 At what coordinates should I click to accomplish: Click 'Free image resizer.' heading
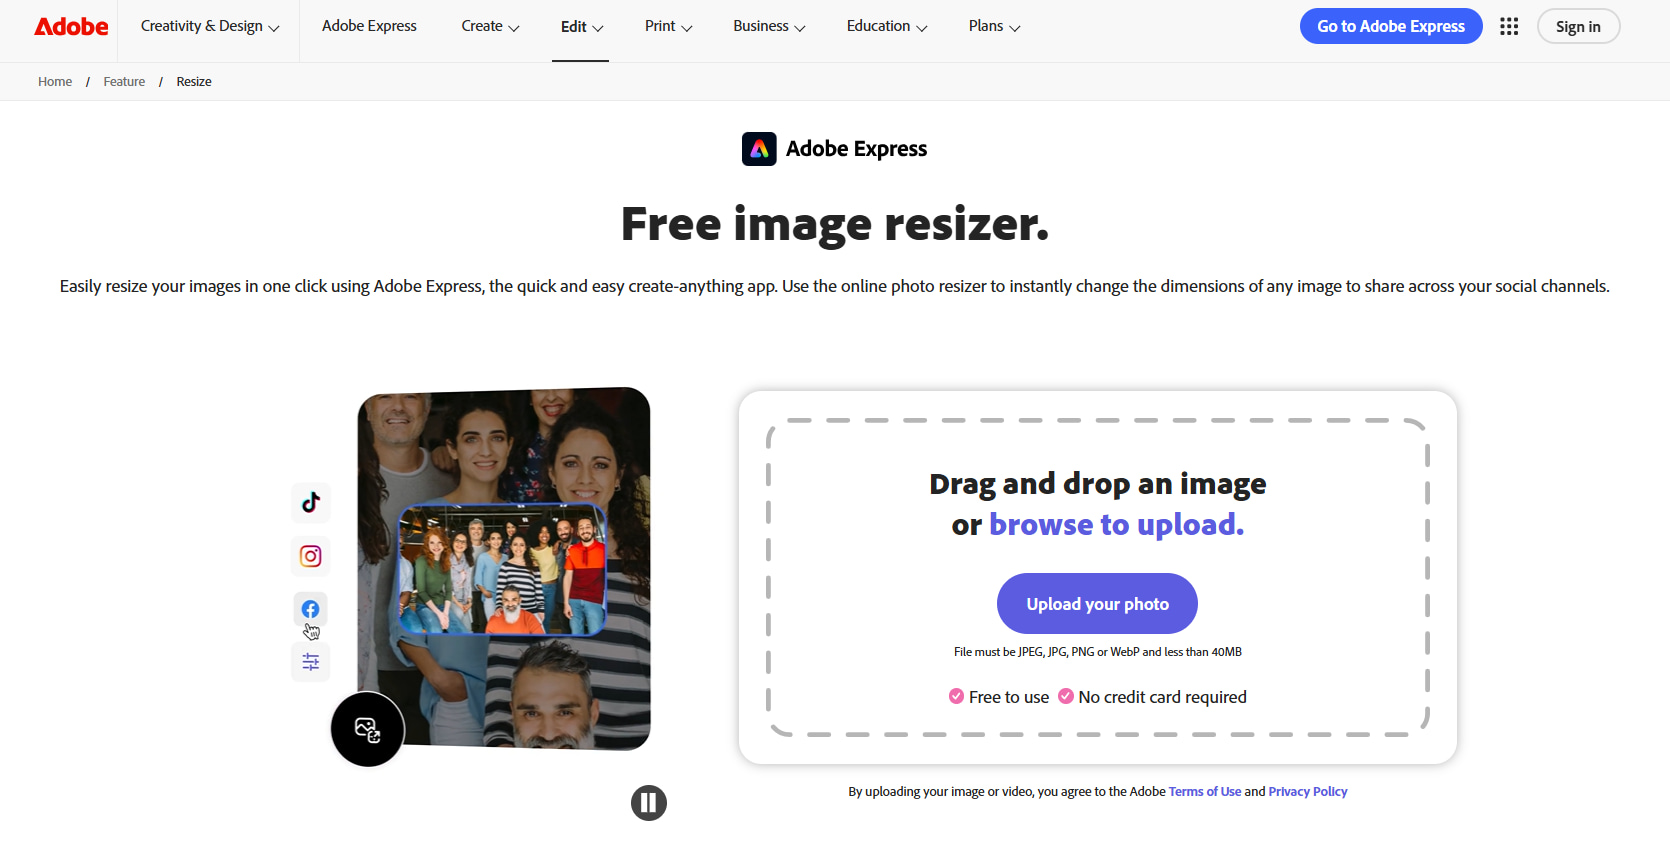coord(835,224)
